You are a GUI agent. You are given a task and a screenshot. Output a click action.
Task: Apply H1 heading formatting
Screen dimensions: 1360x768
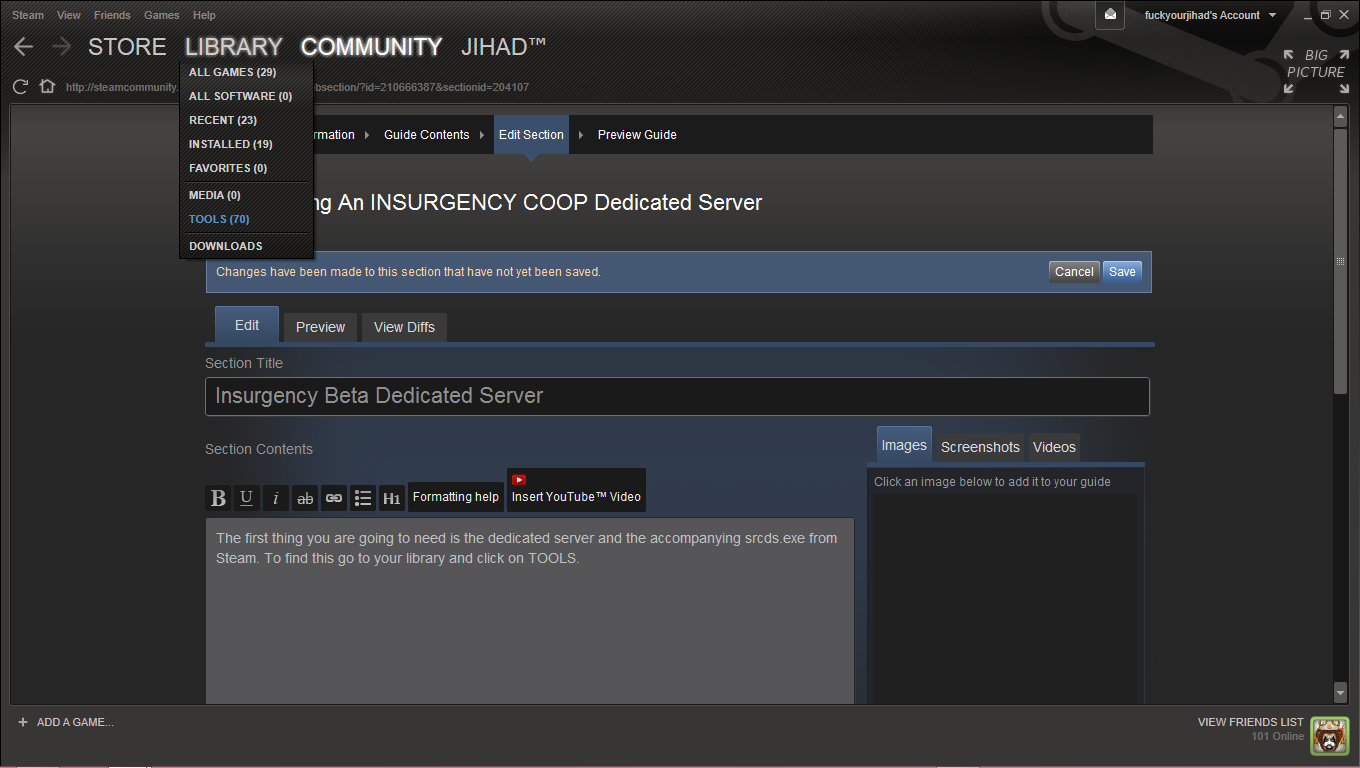tap(392, 498)
